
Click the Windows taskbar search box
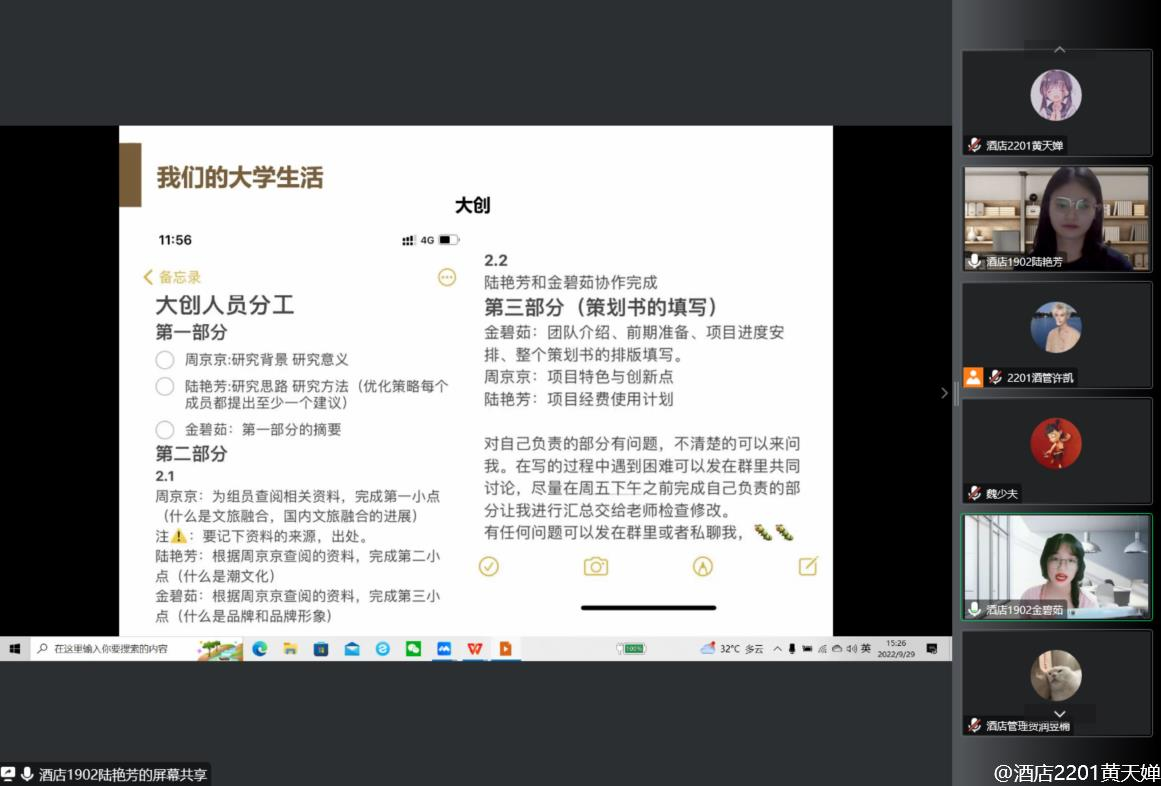coord(110,649)
